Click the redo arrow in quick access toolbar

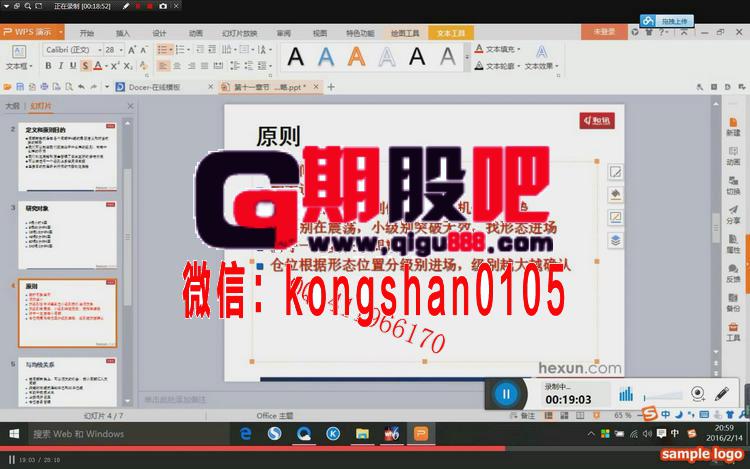pos(94,87)
